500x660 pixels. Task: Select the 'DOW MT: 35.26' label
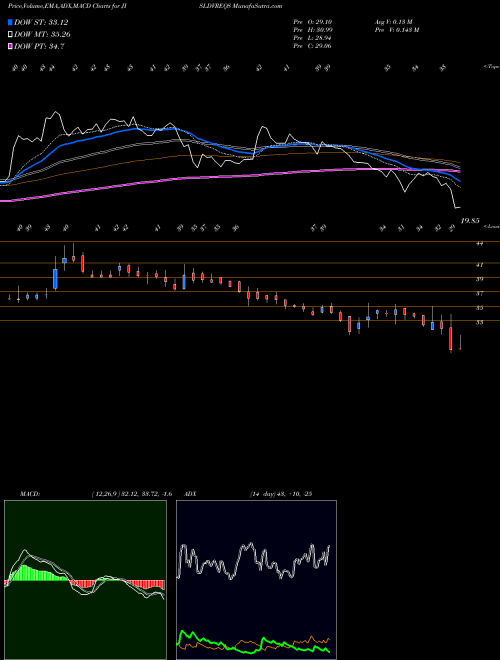(x=42, y=35)
